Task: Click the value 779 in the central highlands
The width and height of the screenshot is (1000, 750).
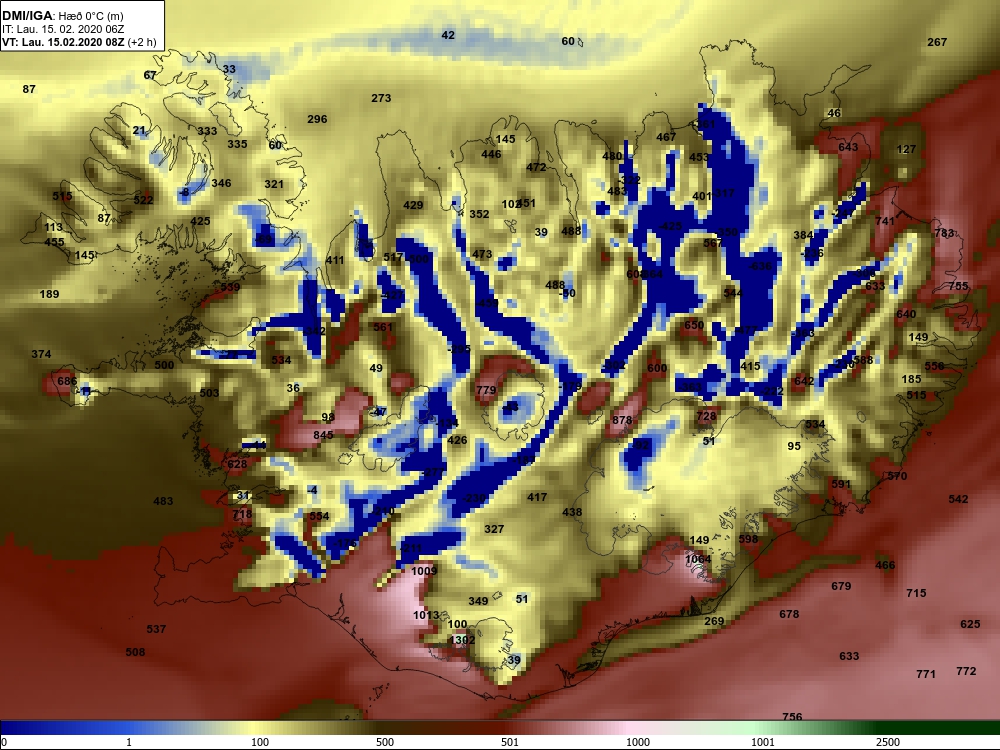Action: point(486,390)
